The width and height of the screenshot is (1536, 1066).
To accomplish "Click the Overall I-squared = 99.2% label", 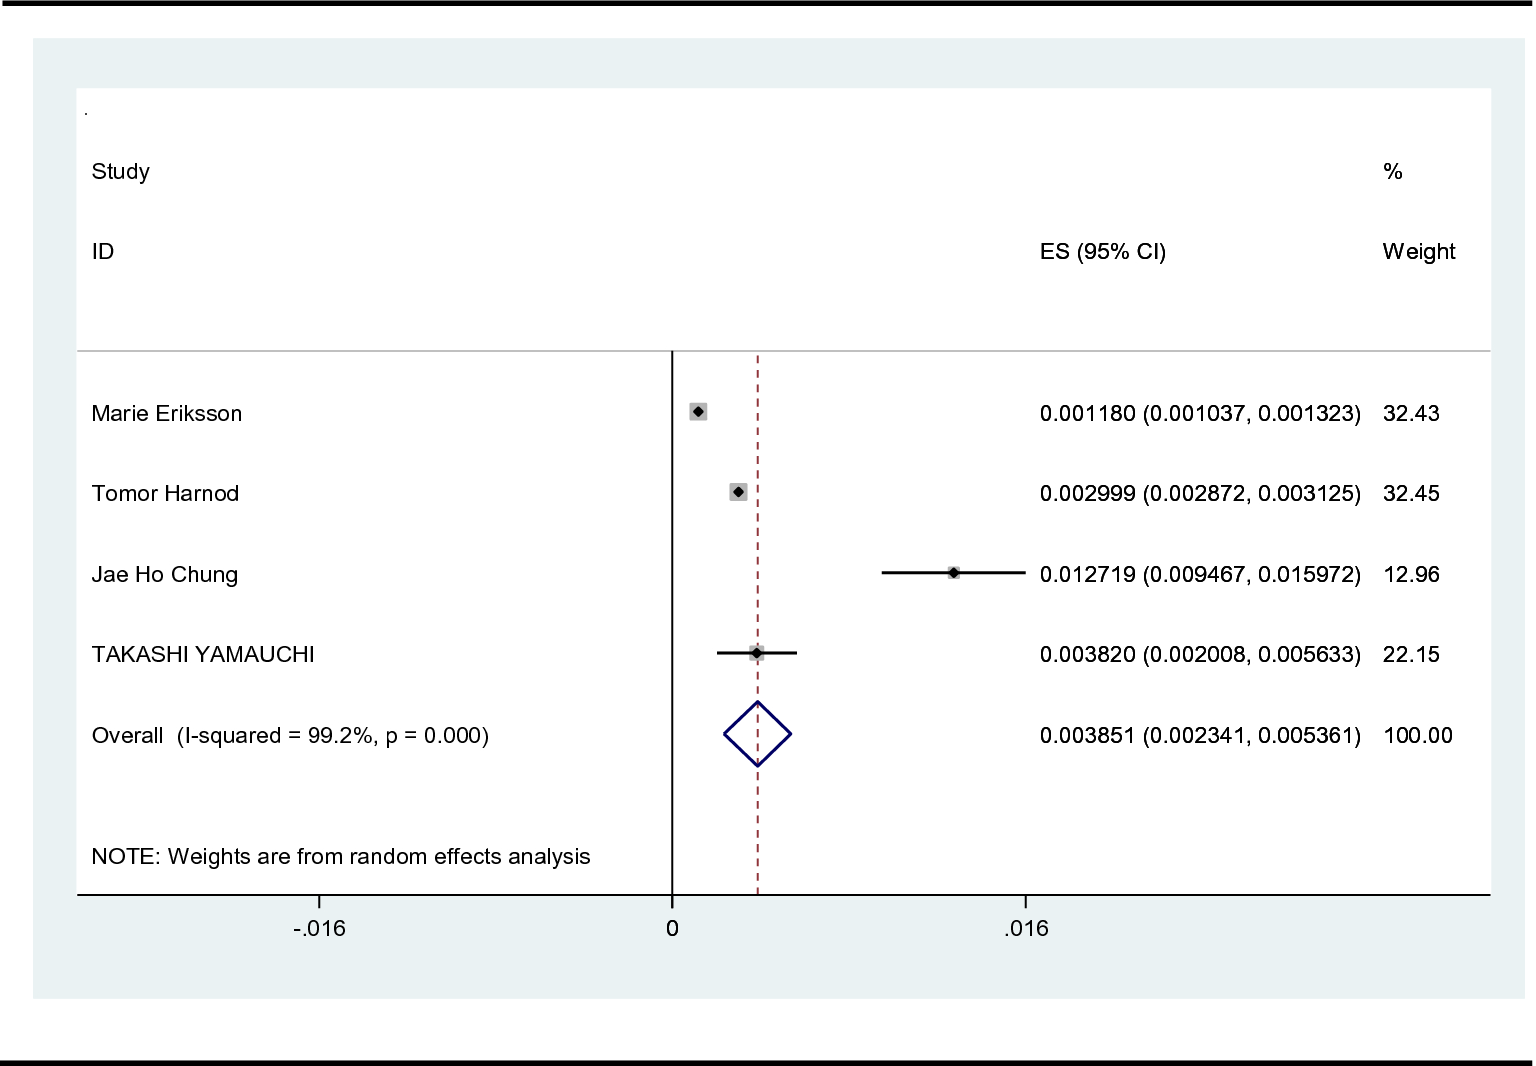I will point(290,736).
